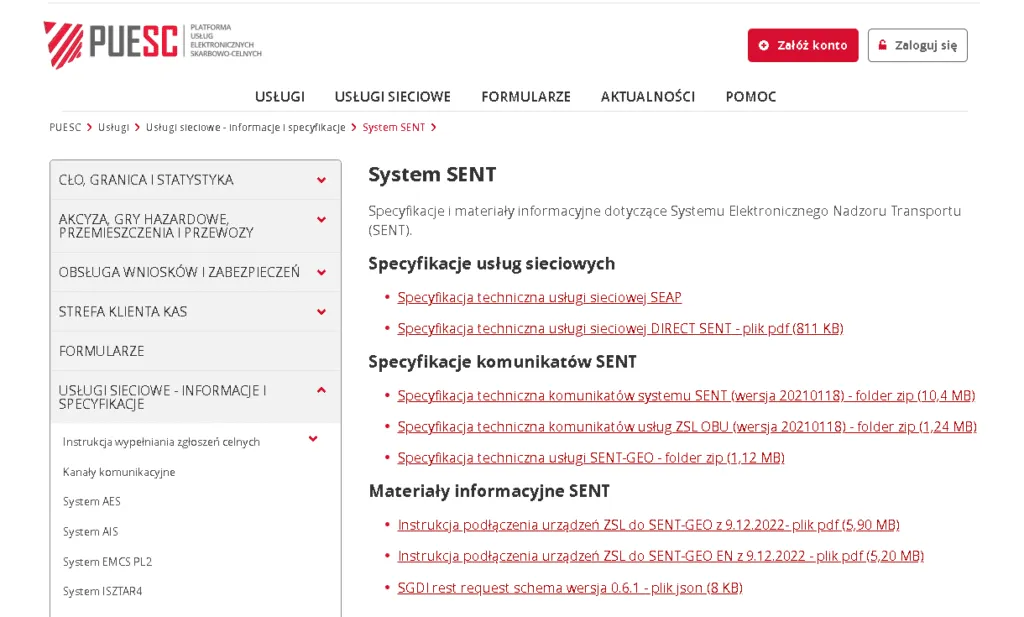This screenshot has width=1024, height=617.
Task: Open Specyfikacja techniczna usługi sieciowej SEAP link
Action: tap(539, 298)
